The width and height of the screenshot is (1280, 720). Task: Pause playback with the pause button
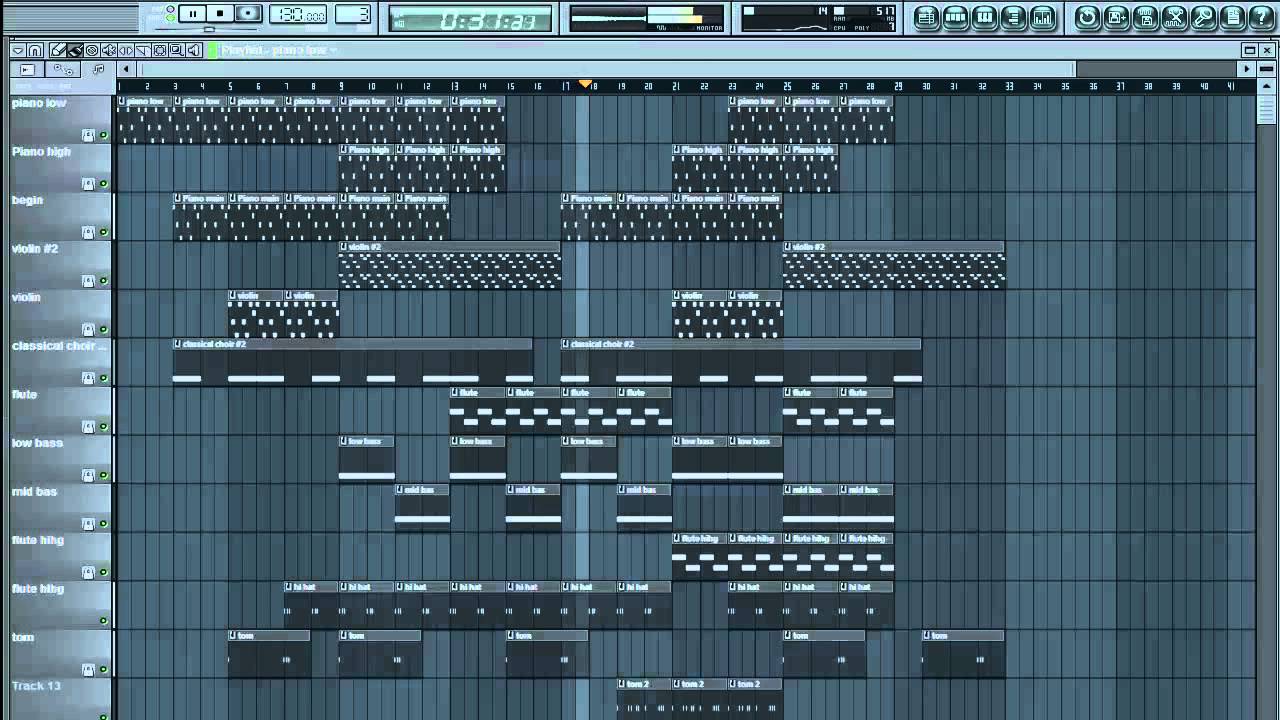(x=193, y=13)
